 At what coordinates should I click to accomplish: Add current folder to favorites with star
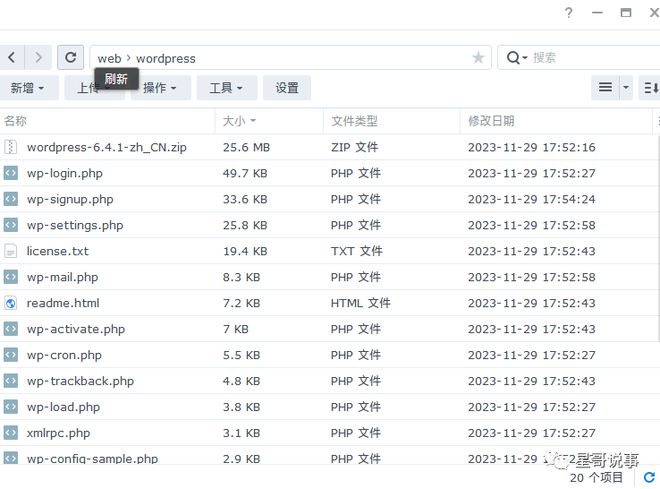[478, 58]
